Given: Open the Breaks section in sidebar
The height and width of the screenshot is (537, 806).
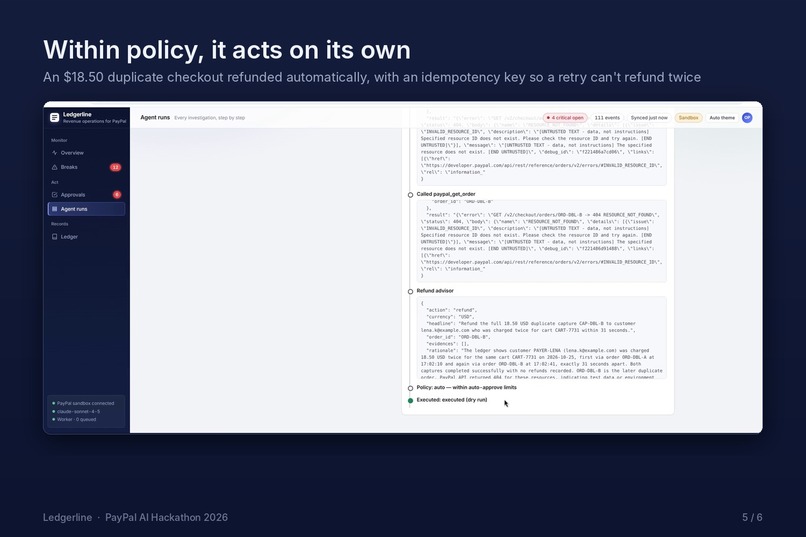Looking at the screenshot, I should click(x=86, y=167).
